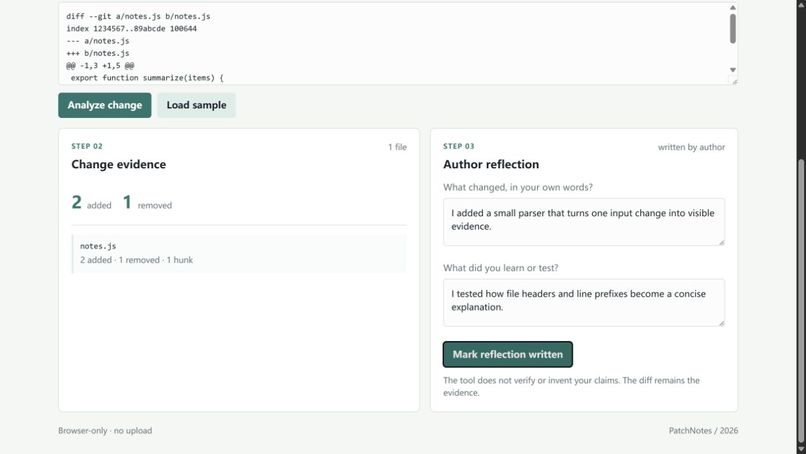Grab the 'learn or test' field resize handle
Image resolution: width=806 pixels, height=454 pixels.
[x=722, y=323]
